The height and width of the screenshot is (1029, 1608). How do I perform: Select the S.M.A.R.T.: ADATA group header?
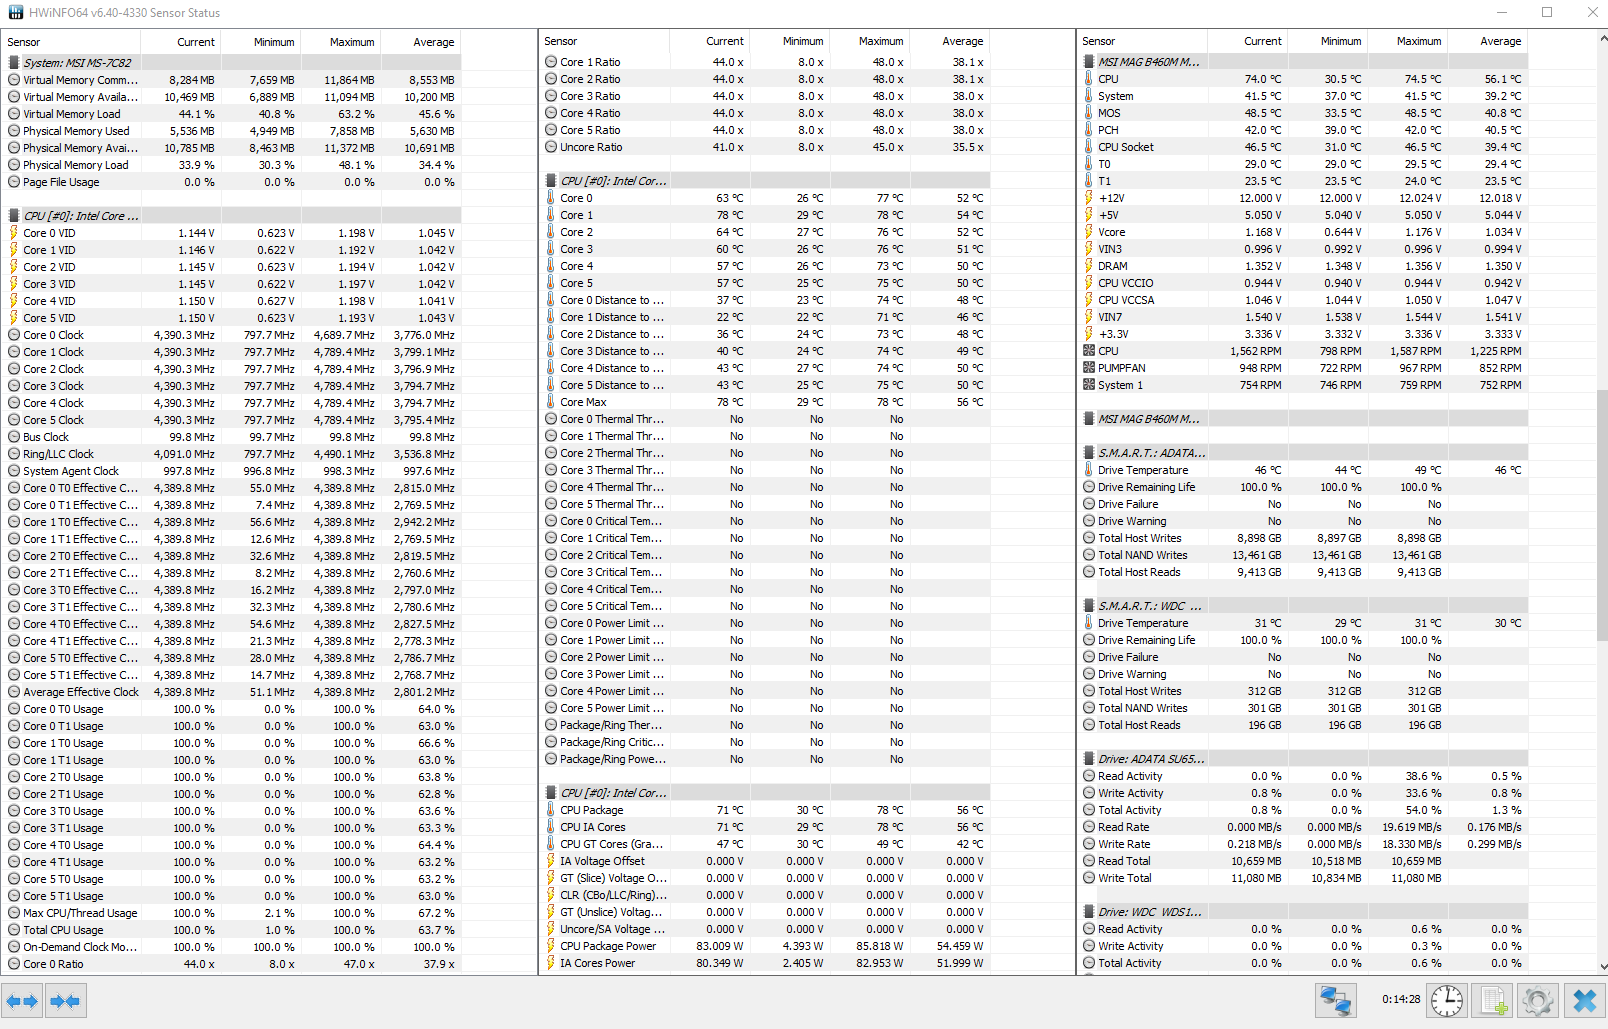click(1151, 453)
